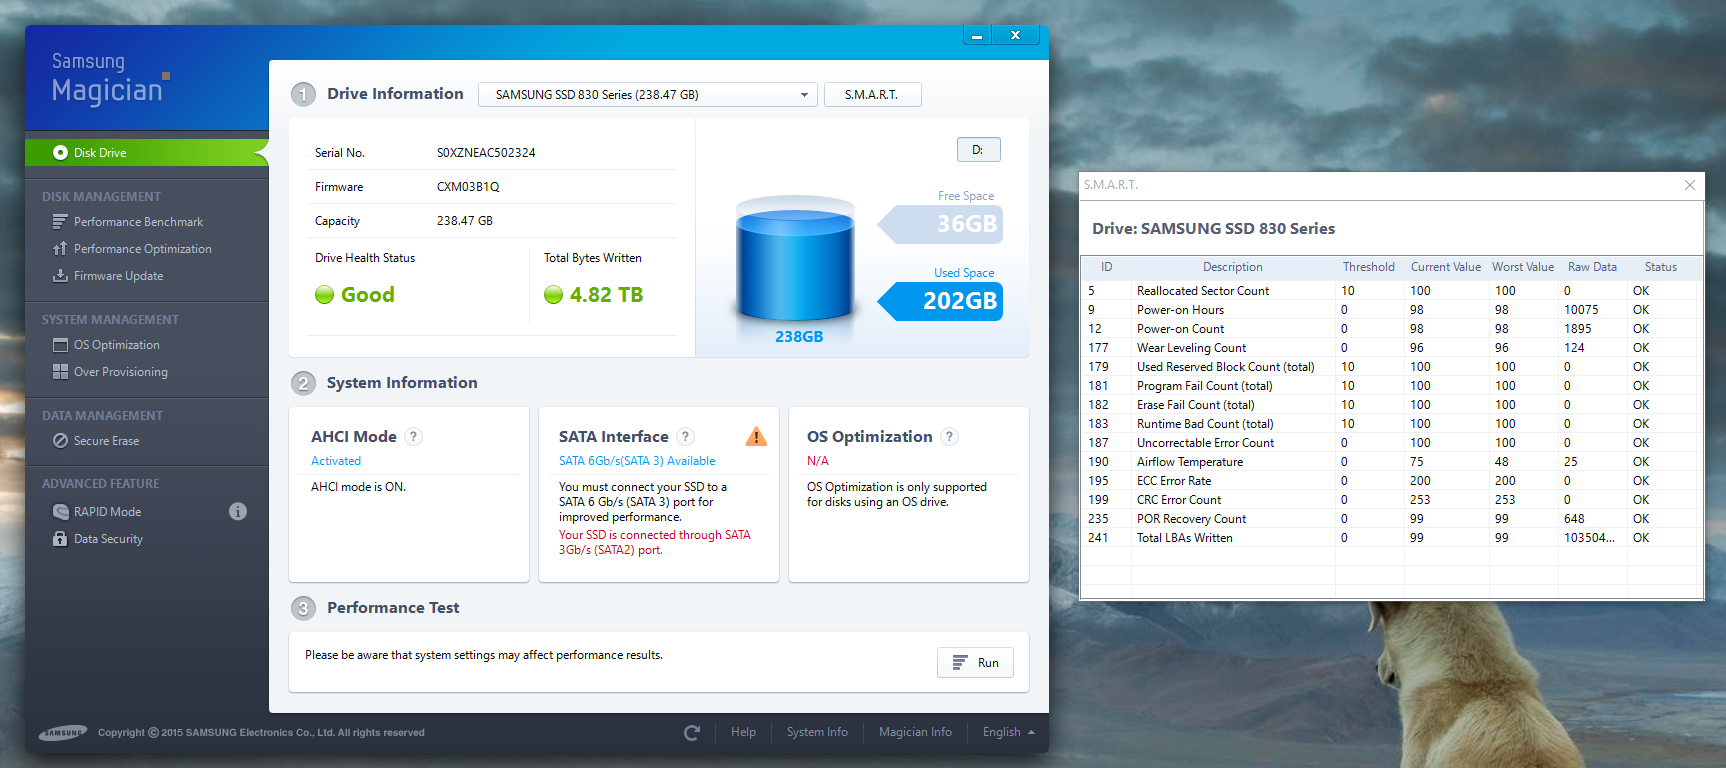
Task: Select the Disk Drive sidebar item
Action: pyautogui.click(x=147, y=153)
